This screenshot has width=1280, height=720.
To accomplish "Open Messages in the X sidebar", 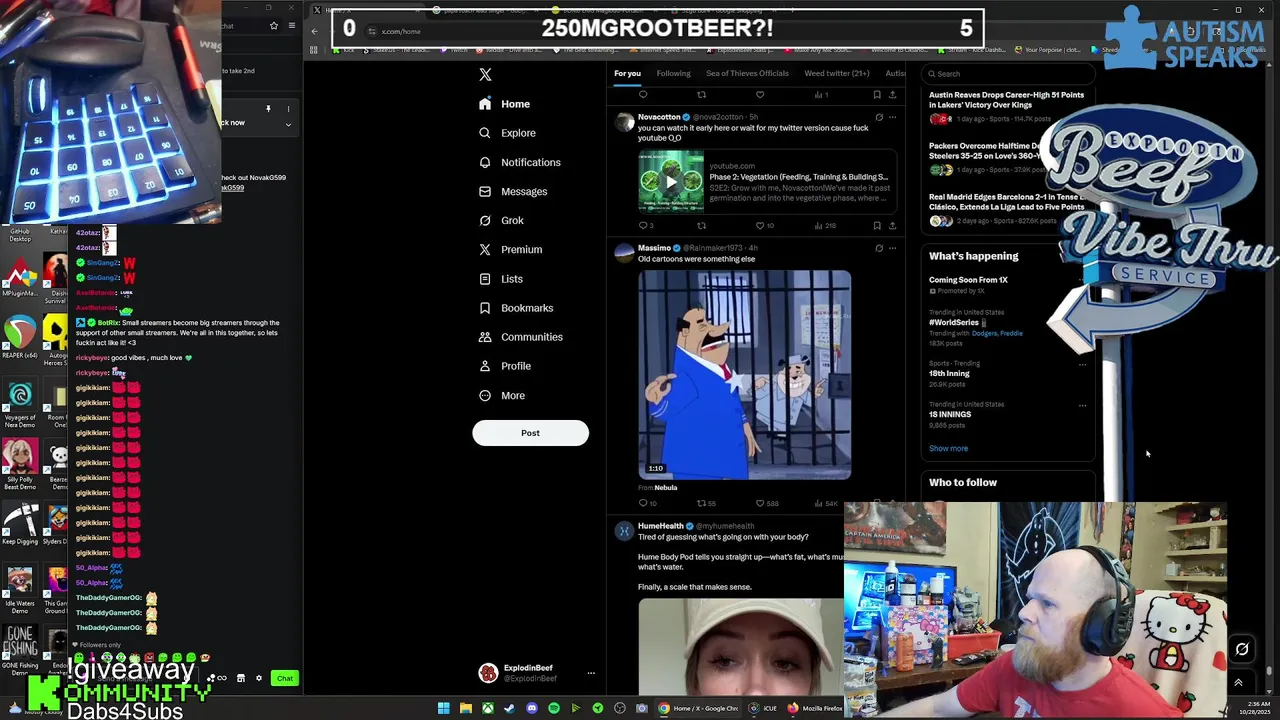I will pyautogui.click(x=513, y=191).
